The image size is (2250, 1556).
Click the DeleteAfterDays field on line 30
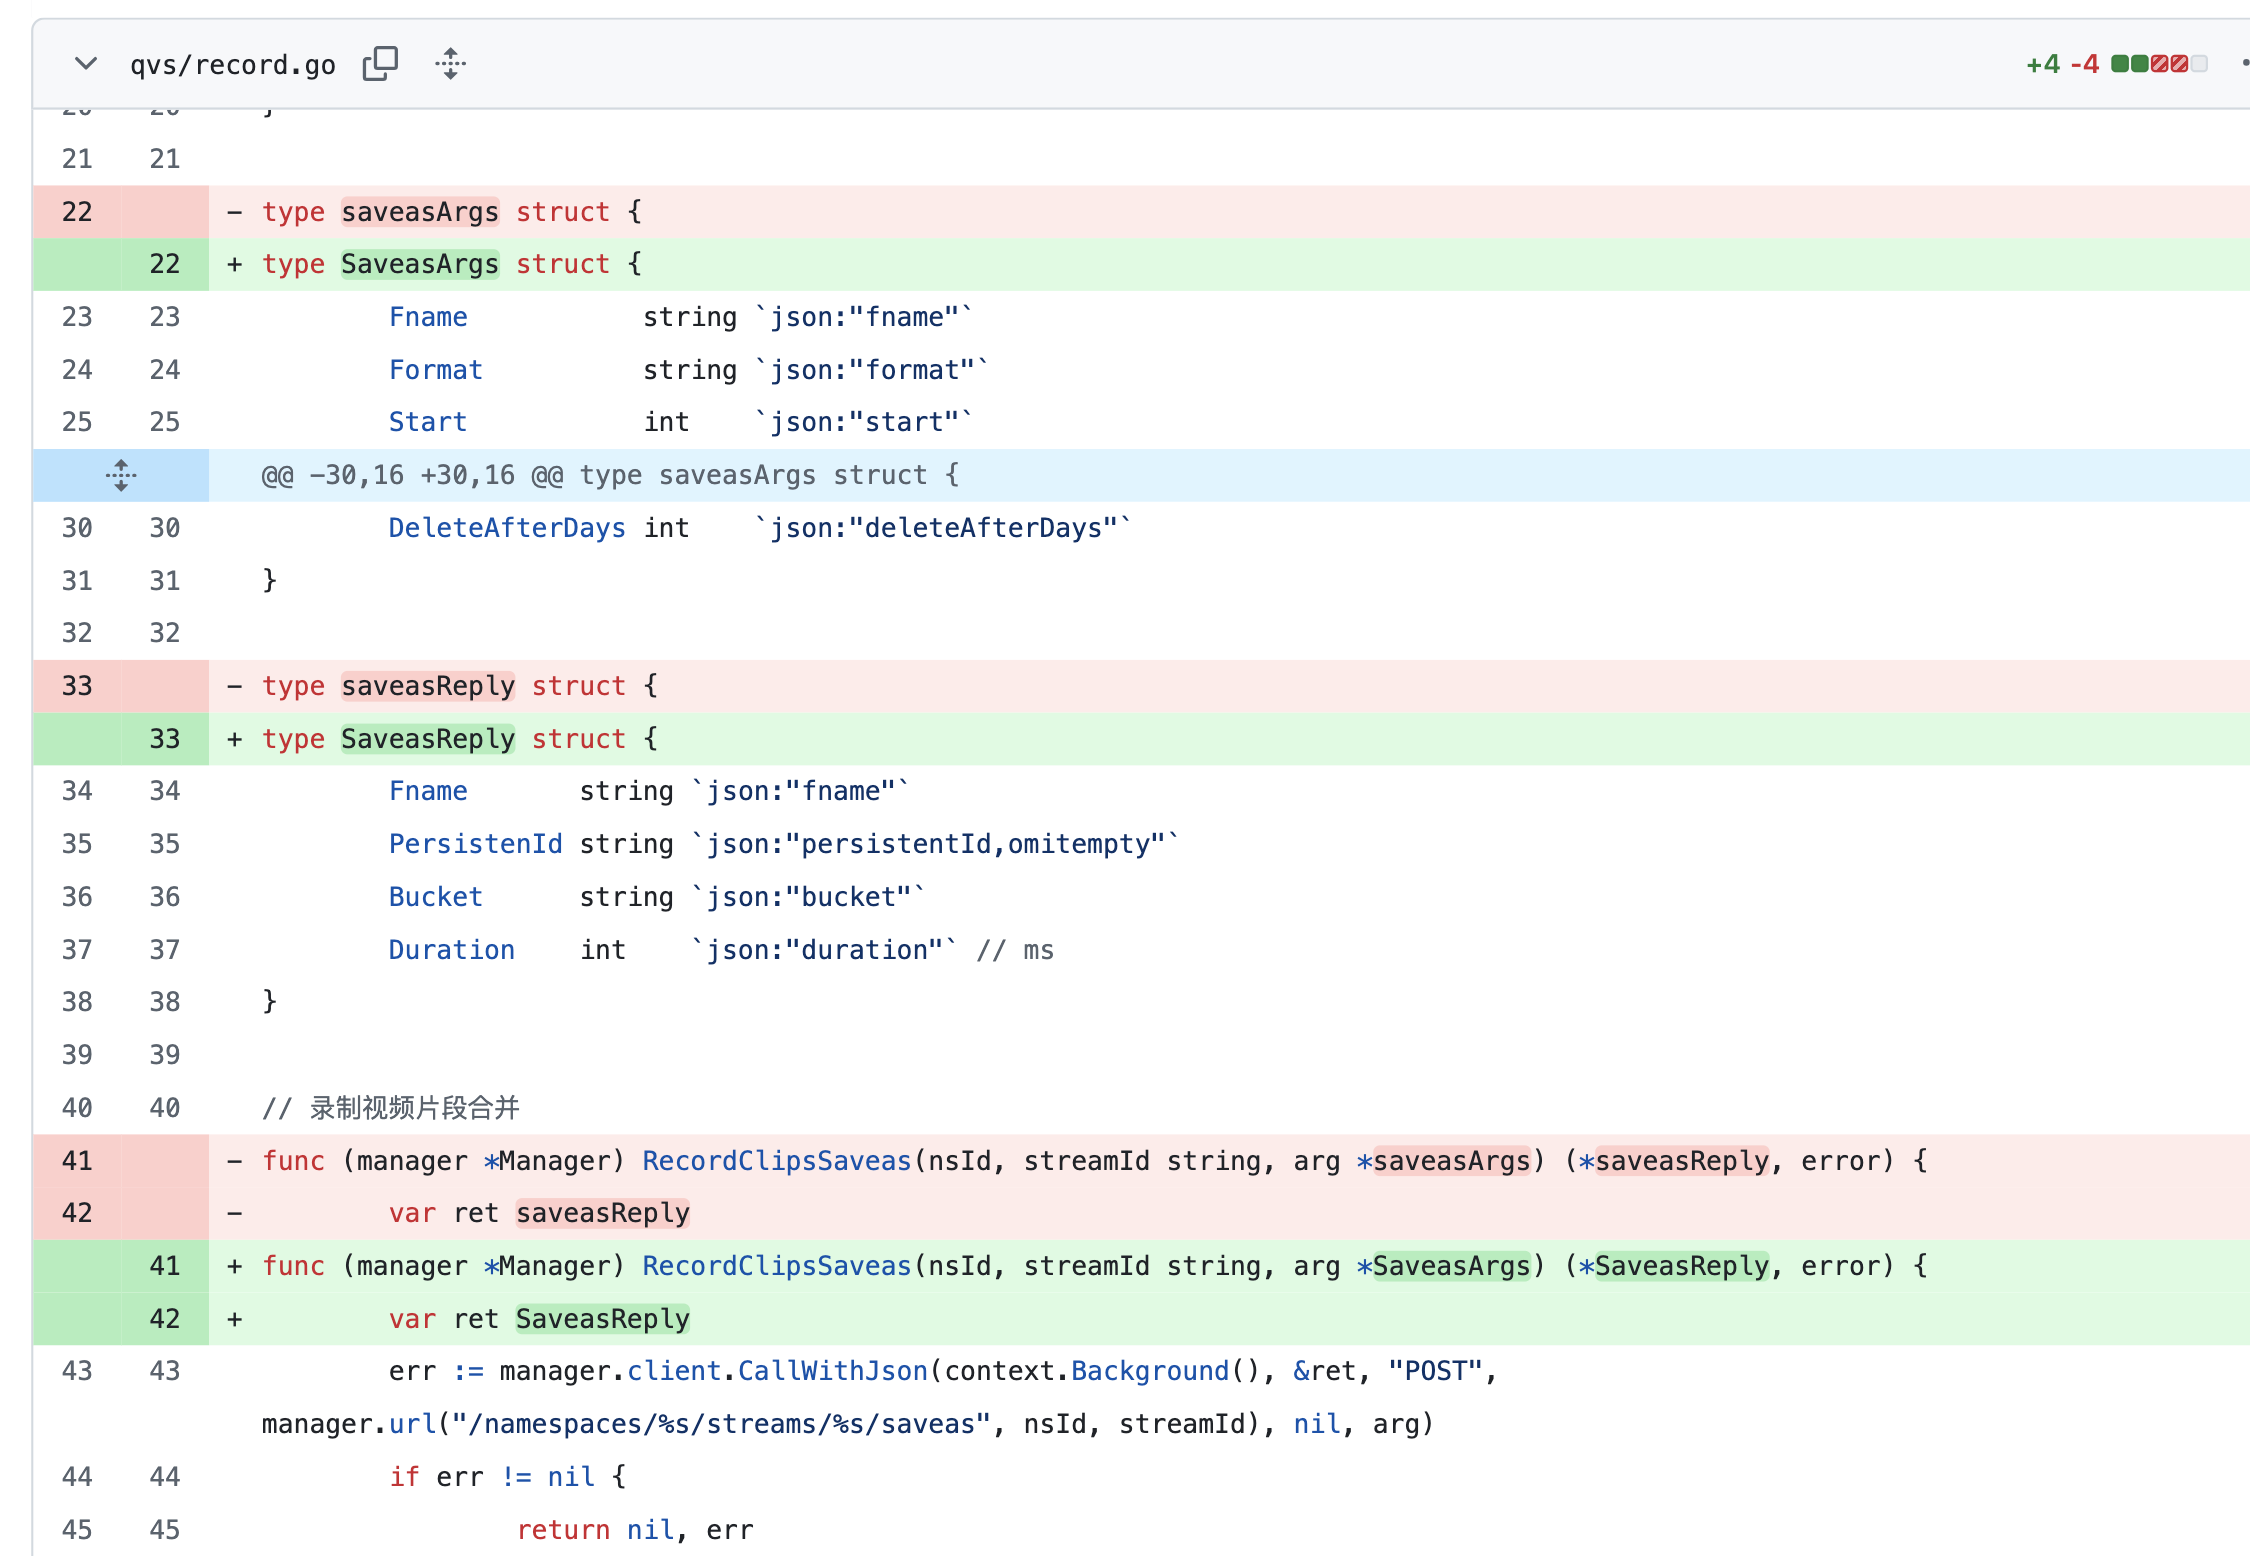point(507,528)
